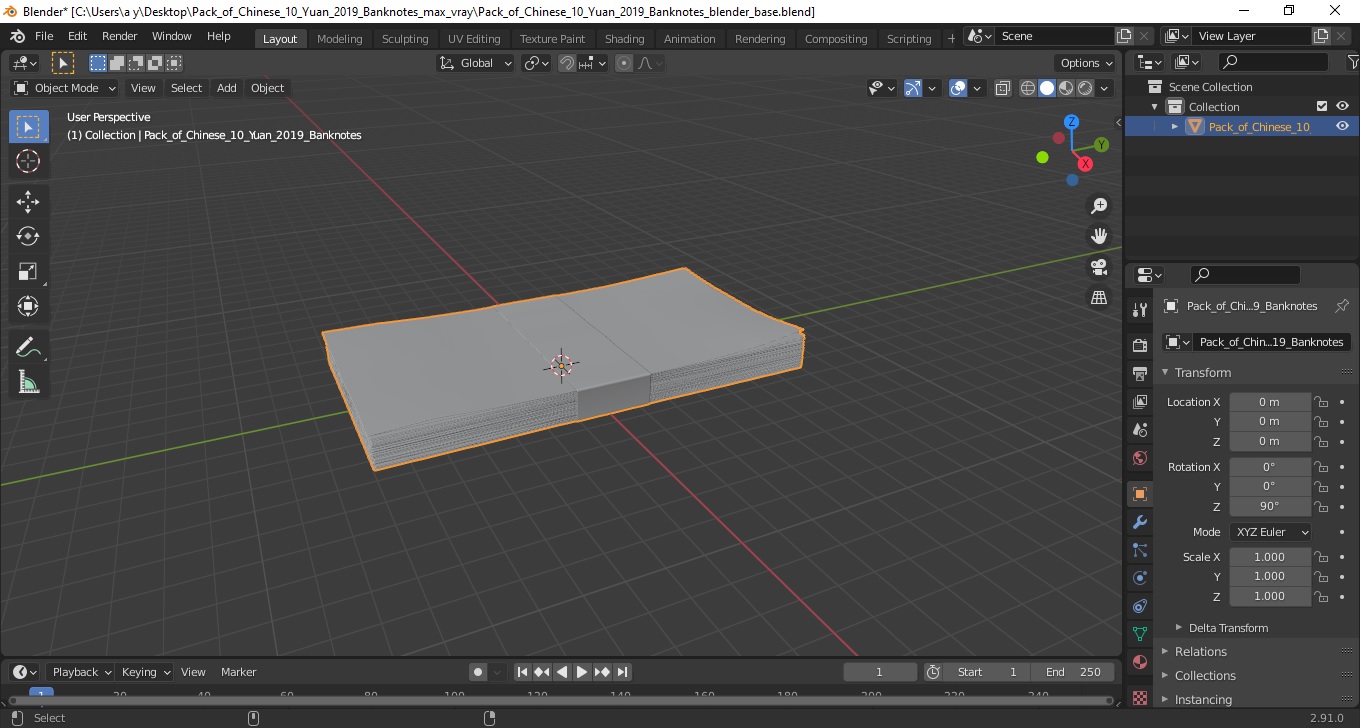Open the Modifier properties wrench tab
The width and height of the screenshot is (1360, 728).
pos(1140,522)
